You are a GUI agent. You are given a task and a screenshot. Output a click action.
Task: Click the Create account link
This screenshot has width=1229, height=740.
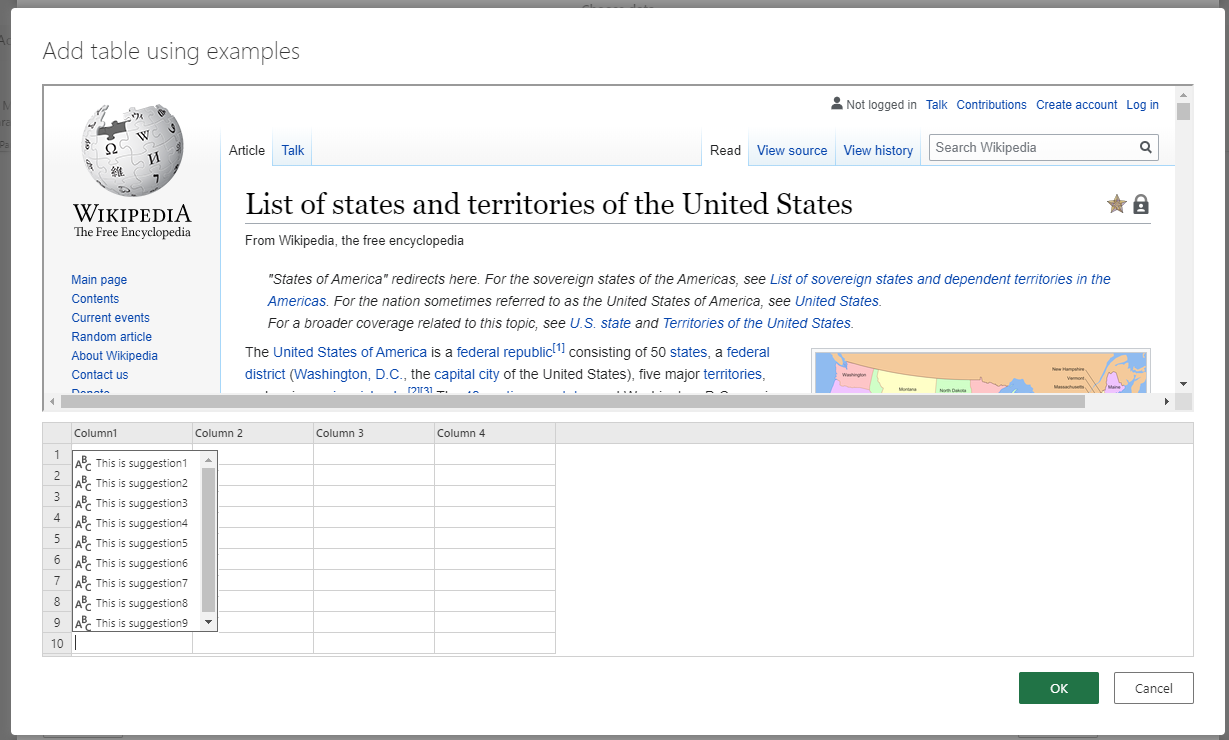tap(1076, 104)
